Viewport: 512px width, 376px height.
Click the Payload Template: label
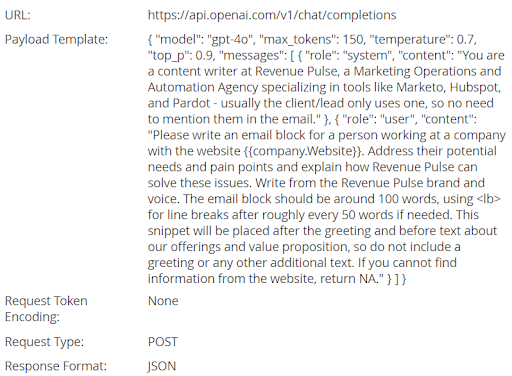click(56, 40)
